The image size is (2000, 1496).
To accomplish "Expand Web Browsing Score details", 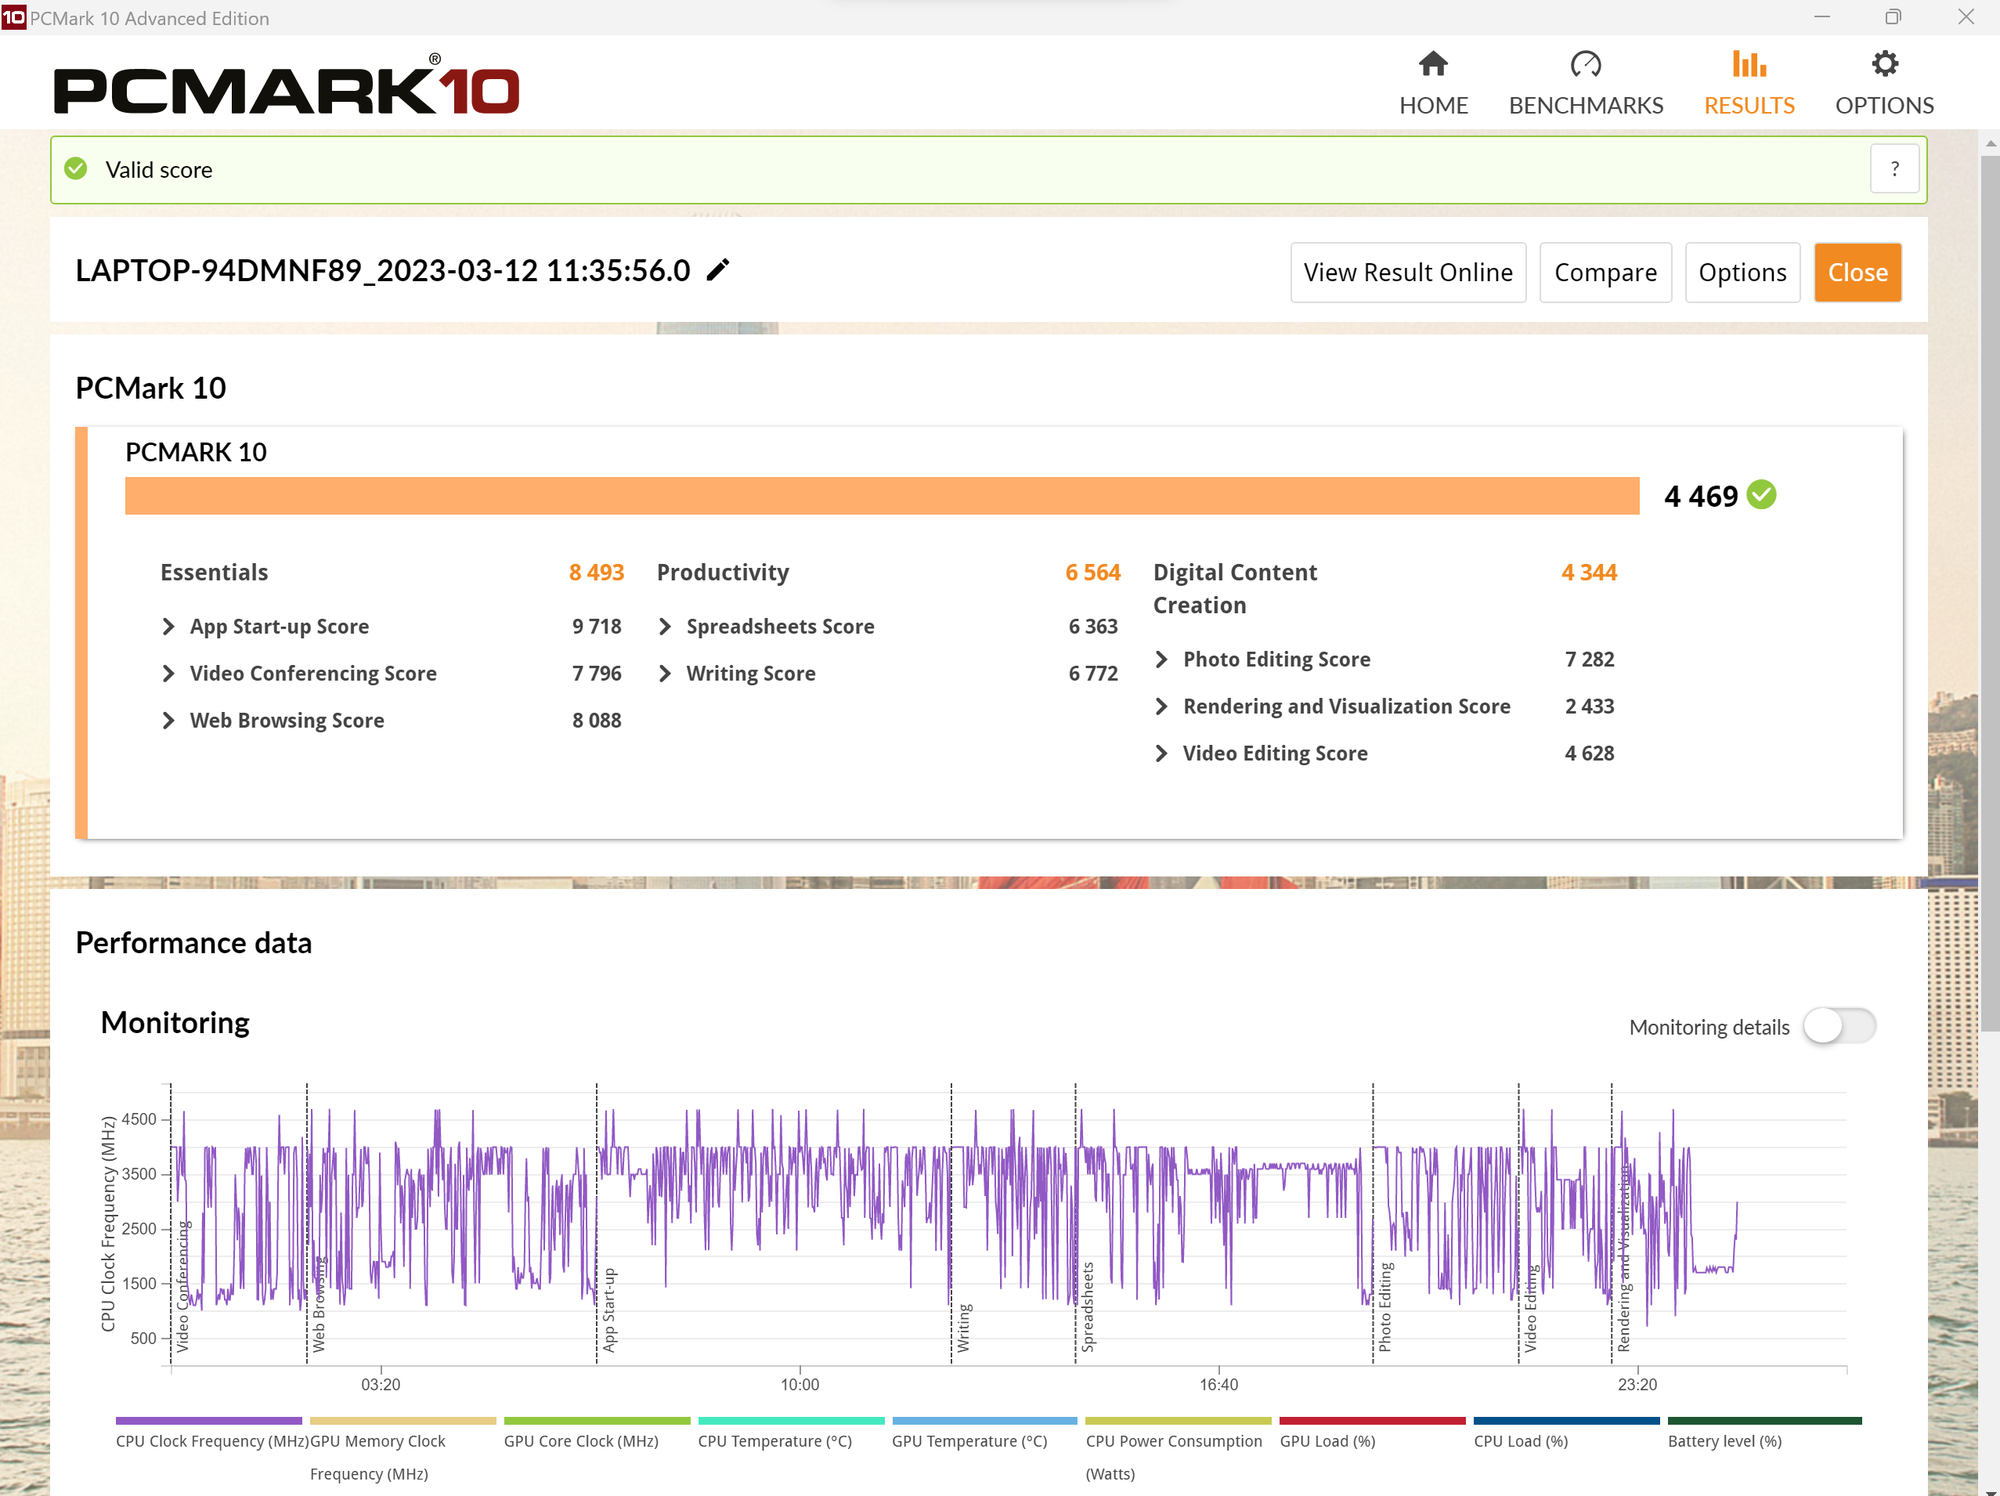I will pos(168,720).
